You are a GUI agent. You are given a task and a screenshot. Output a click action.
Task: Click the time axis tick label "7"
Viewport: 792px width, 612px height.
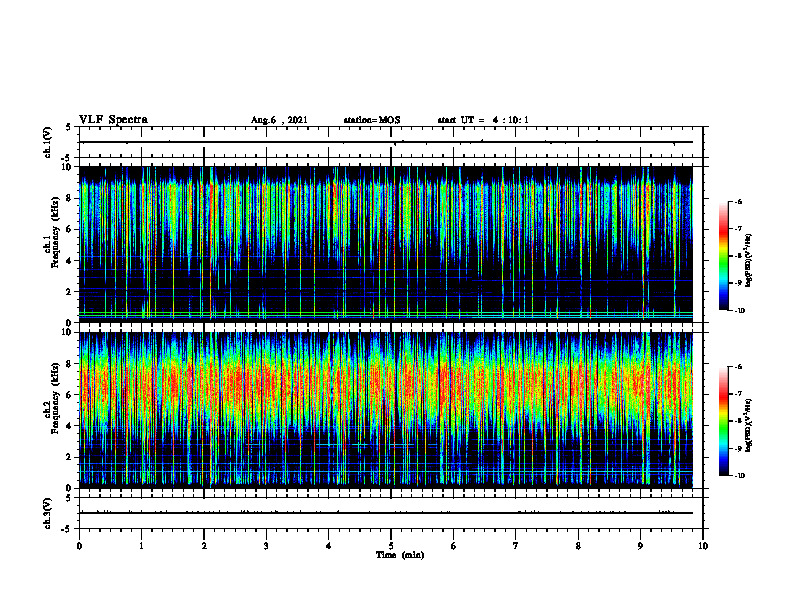[516, 546]
